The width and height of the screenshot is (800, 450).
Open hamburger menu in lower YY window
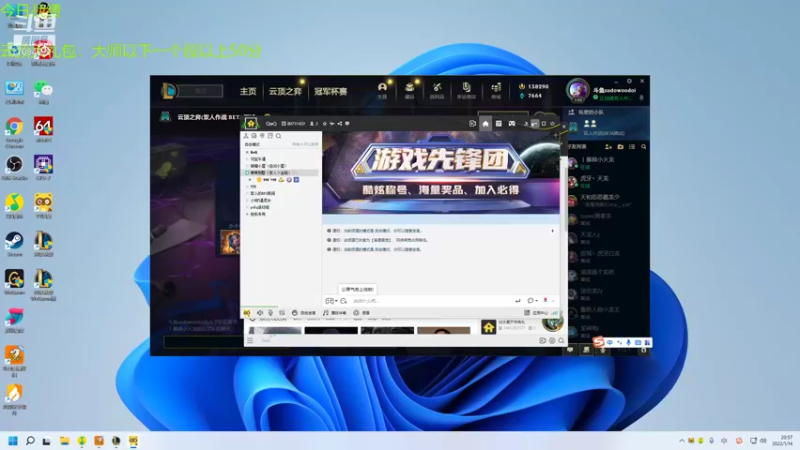tap(250, 340)
